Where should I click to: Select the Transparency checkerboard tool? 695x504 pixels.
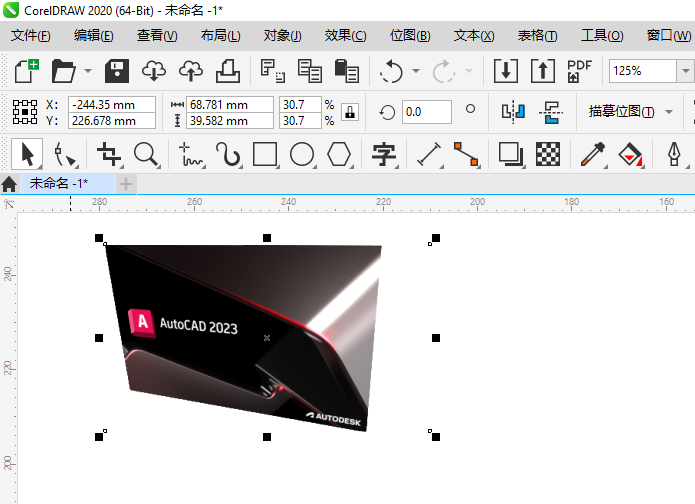tap(548, 154)
